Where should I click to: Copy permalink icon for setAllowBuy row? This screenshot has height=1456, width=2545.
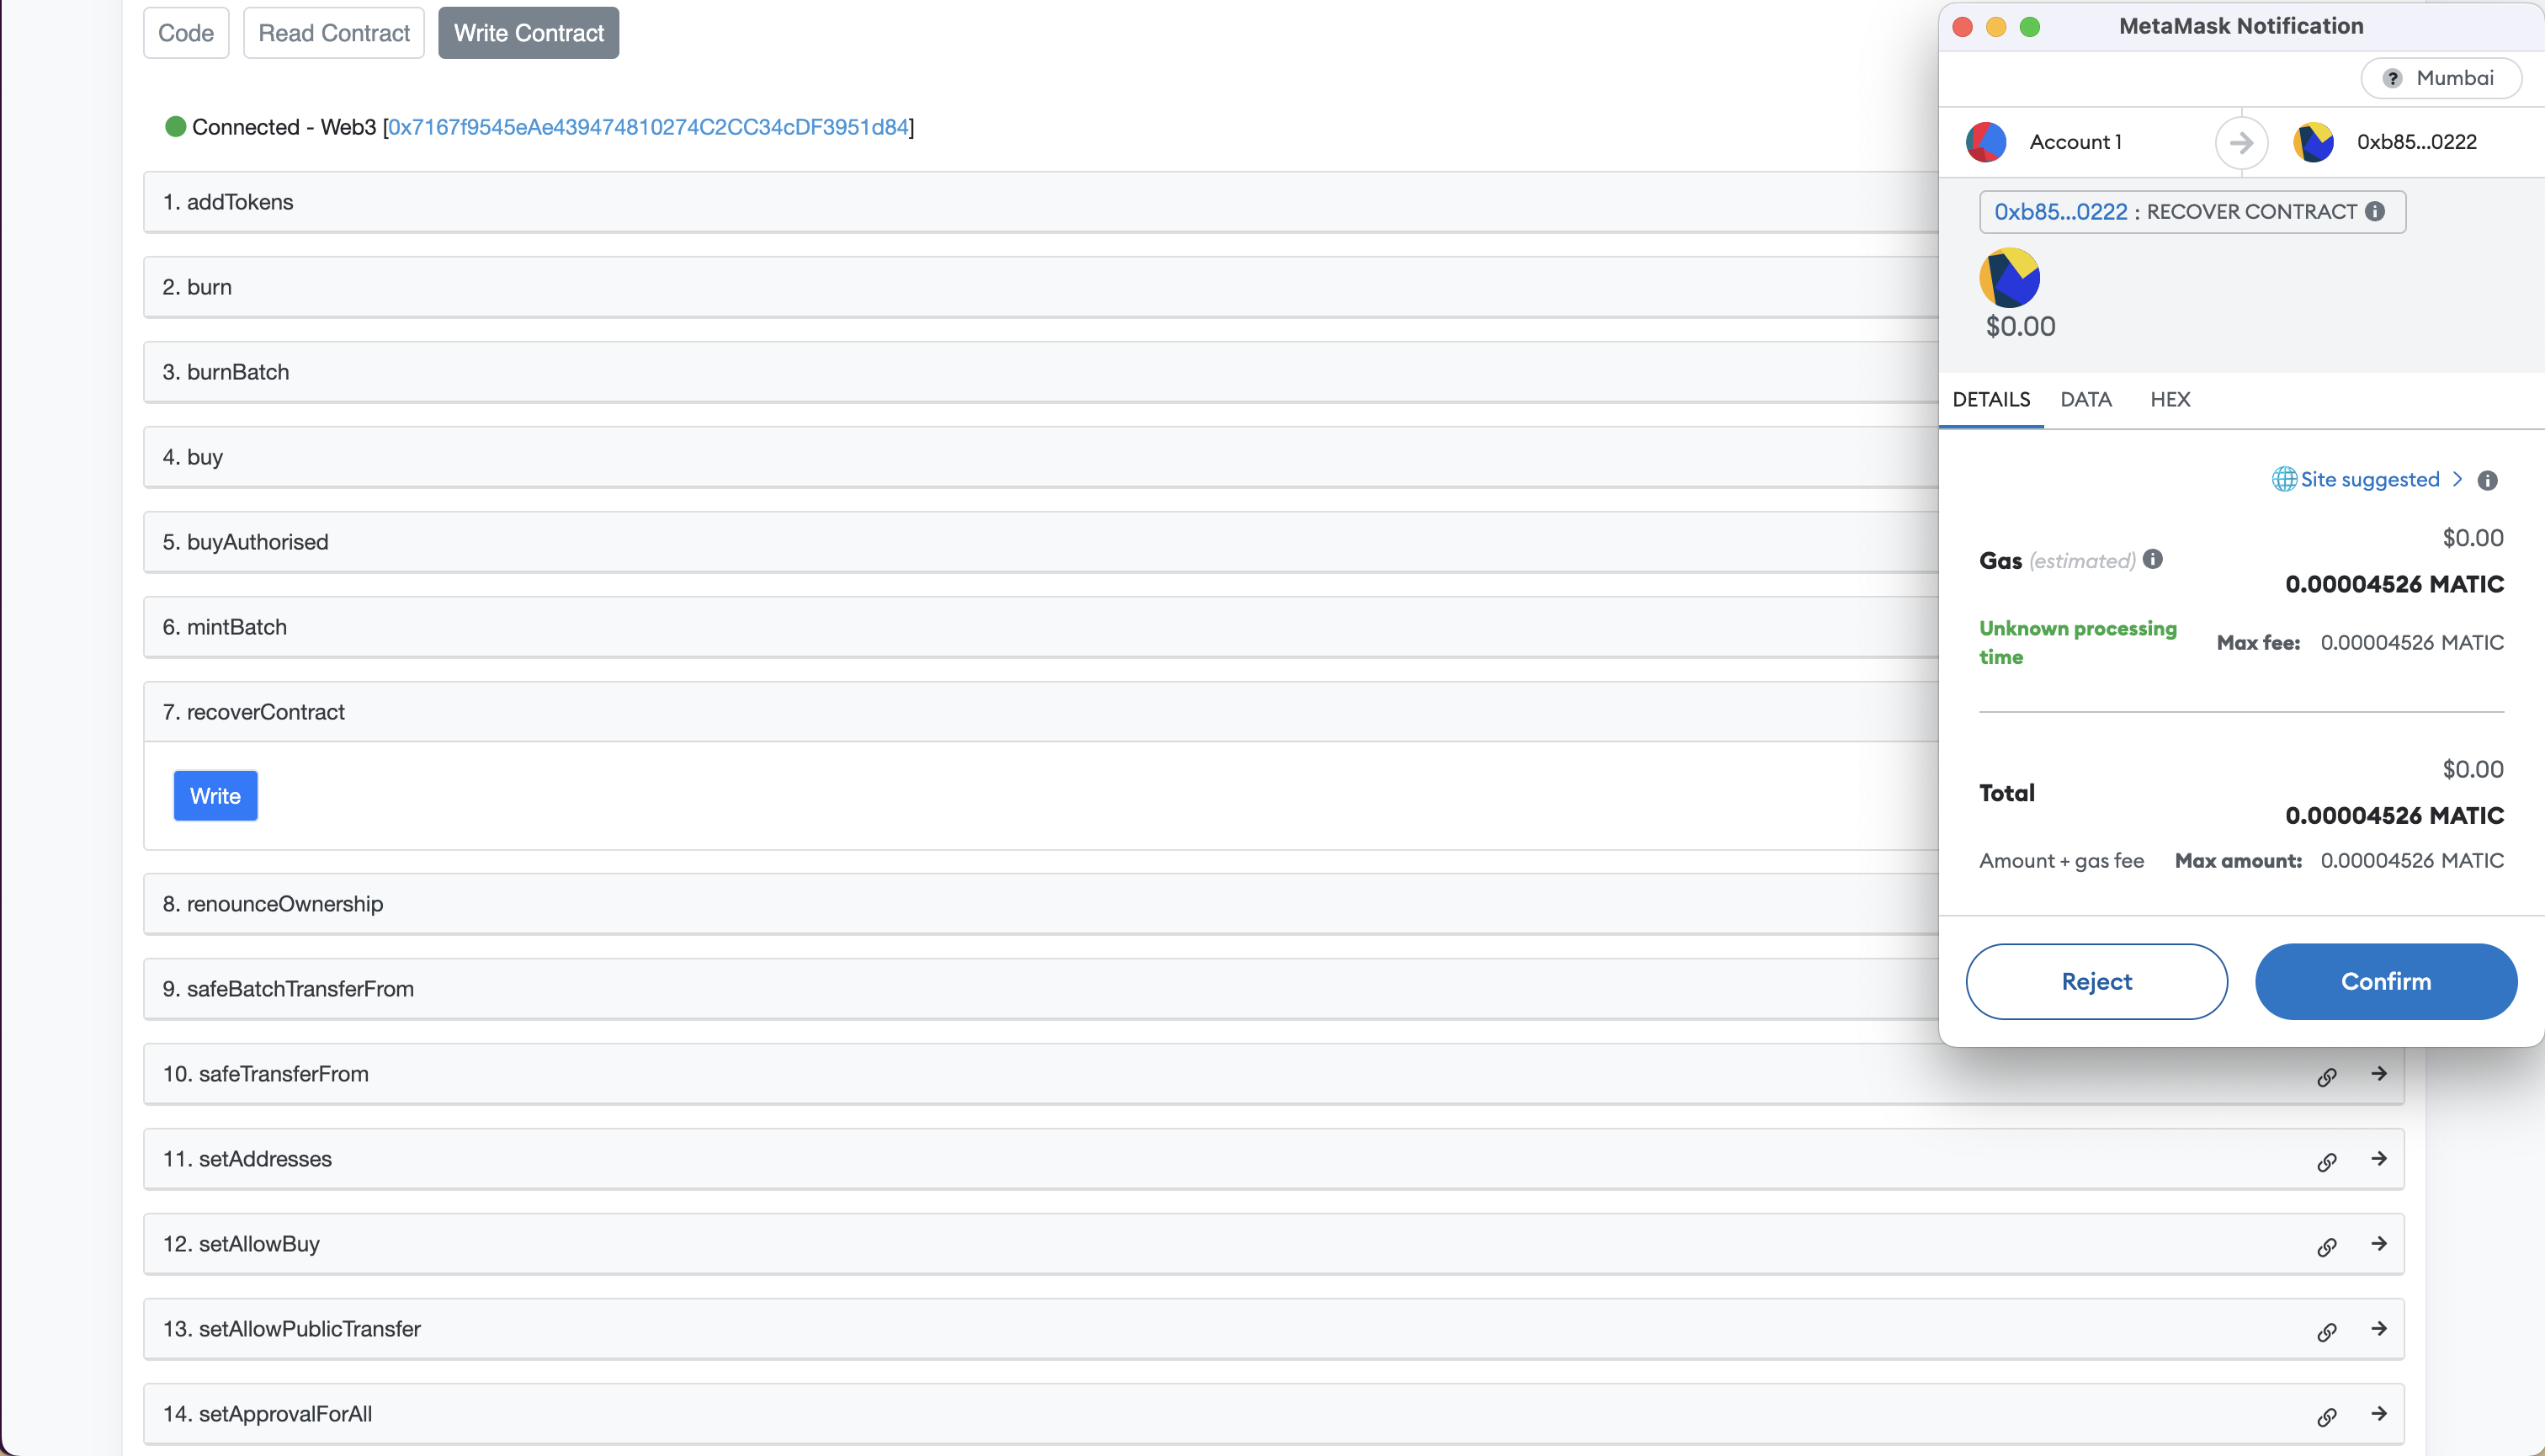[2327, 1246]
